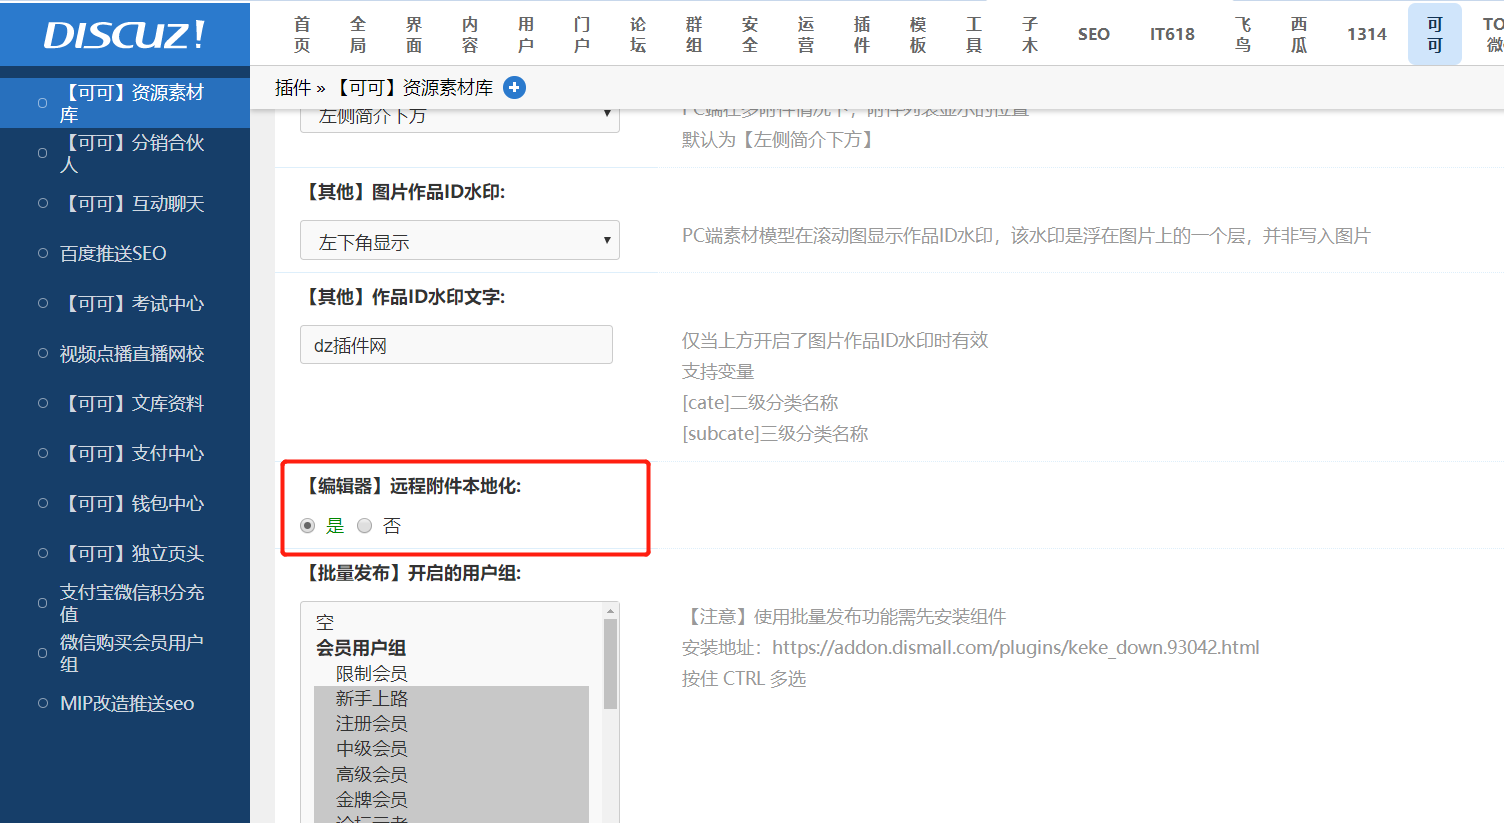Click the user group list scrollbar thumb
Screen dimensions: 1504x823
(x=610, y=664)
